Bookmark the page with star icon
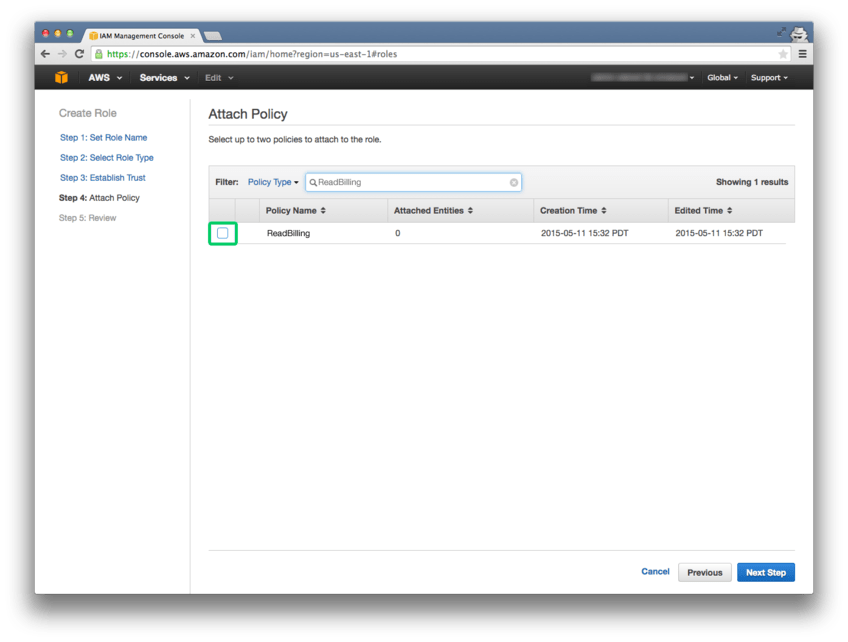The image size is (848, 642). coord(783,54)
